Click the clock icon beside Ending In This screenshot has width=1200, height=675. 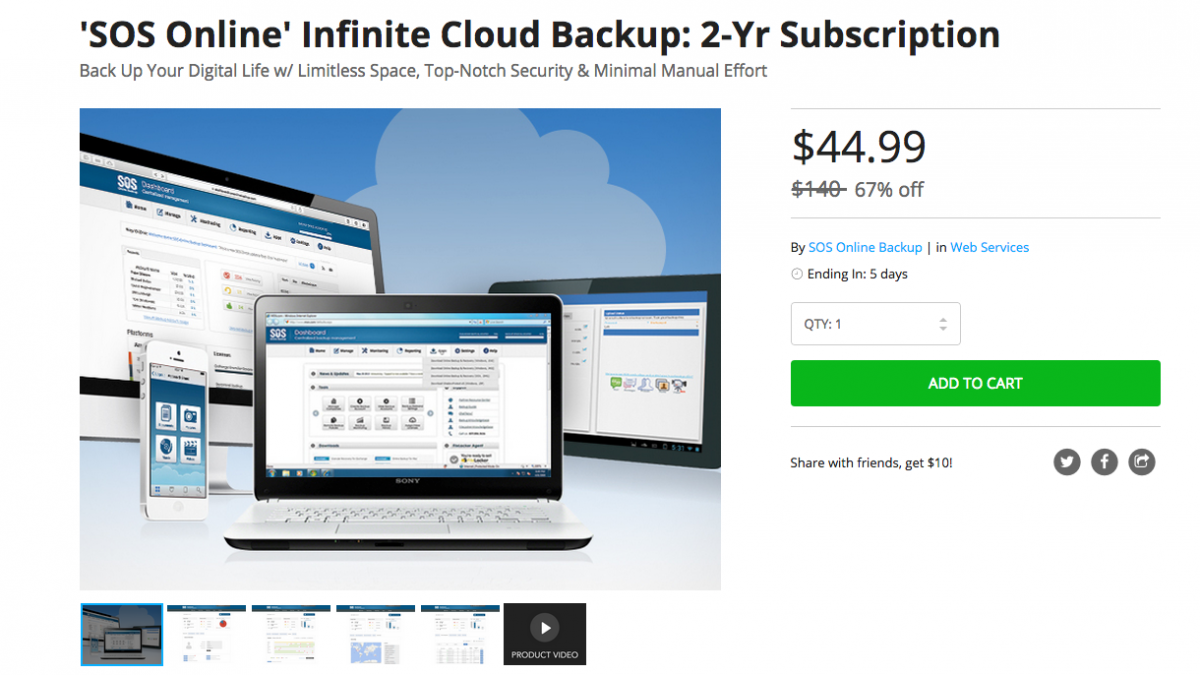(x=797, y=274)
